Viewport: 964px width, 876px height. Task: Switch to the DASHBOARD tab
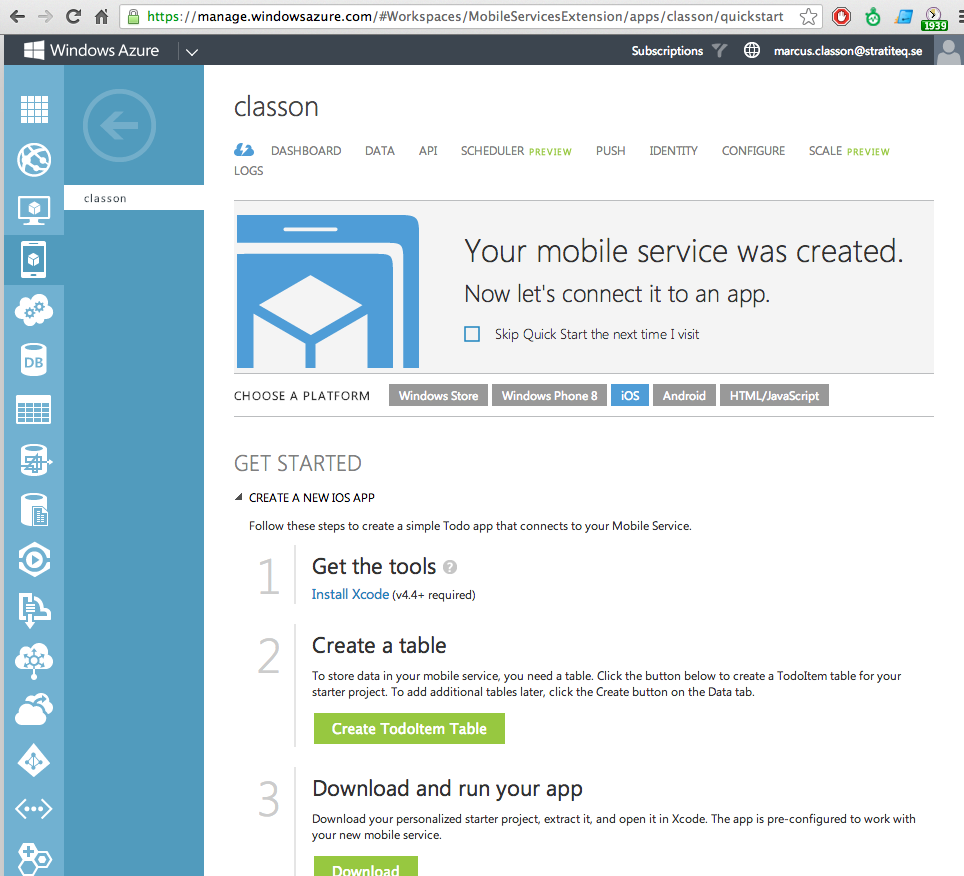click(x=306, y=151)
